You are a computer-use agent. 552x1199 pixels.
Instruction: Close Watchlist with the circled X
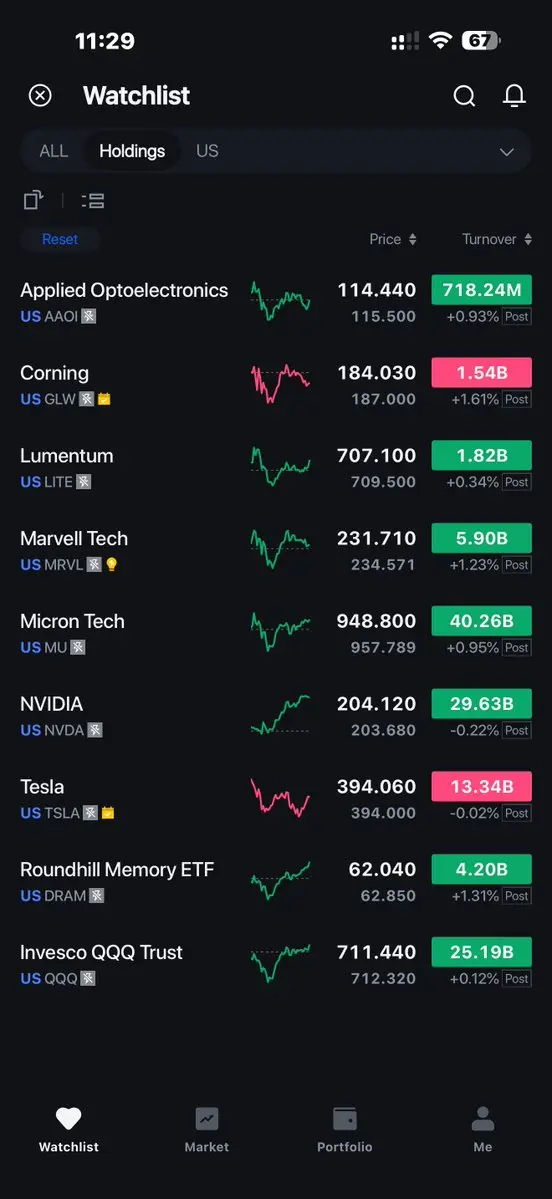pyautogui.click(x=40, y=96)
